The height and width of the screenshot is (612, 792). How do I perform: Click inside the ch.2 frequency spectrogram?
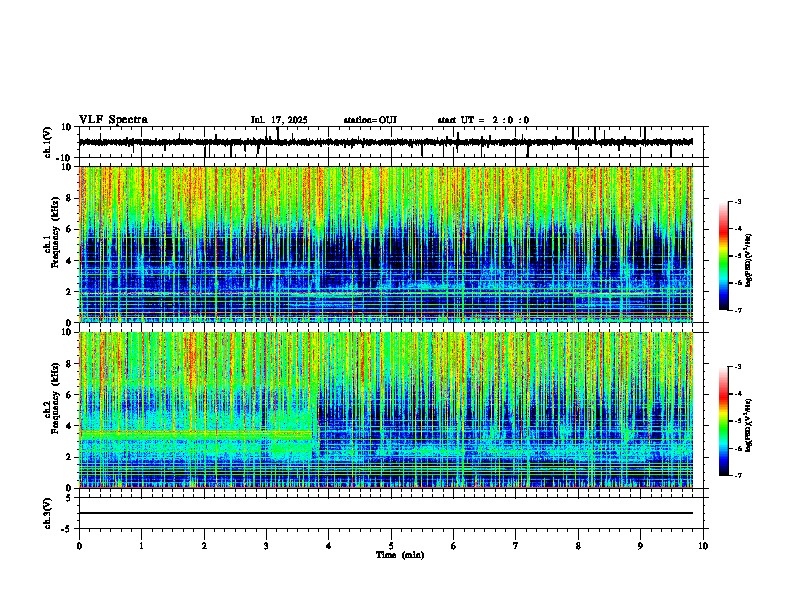click(x=386, y=410)
